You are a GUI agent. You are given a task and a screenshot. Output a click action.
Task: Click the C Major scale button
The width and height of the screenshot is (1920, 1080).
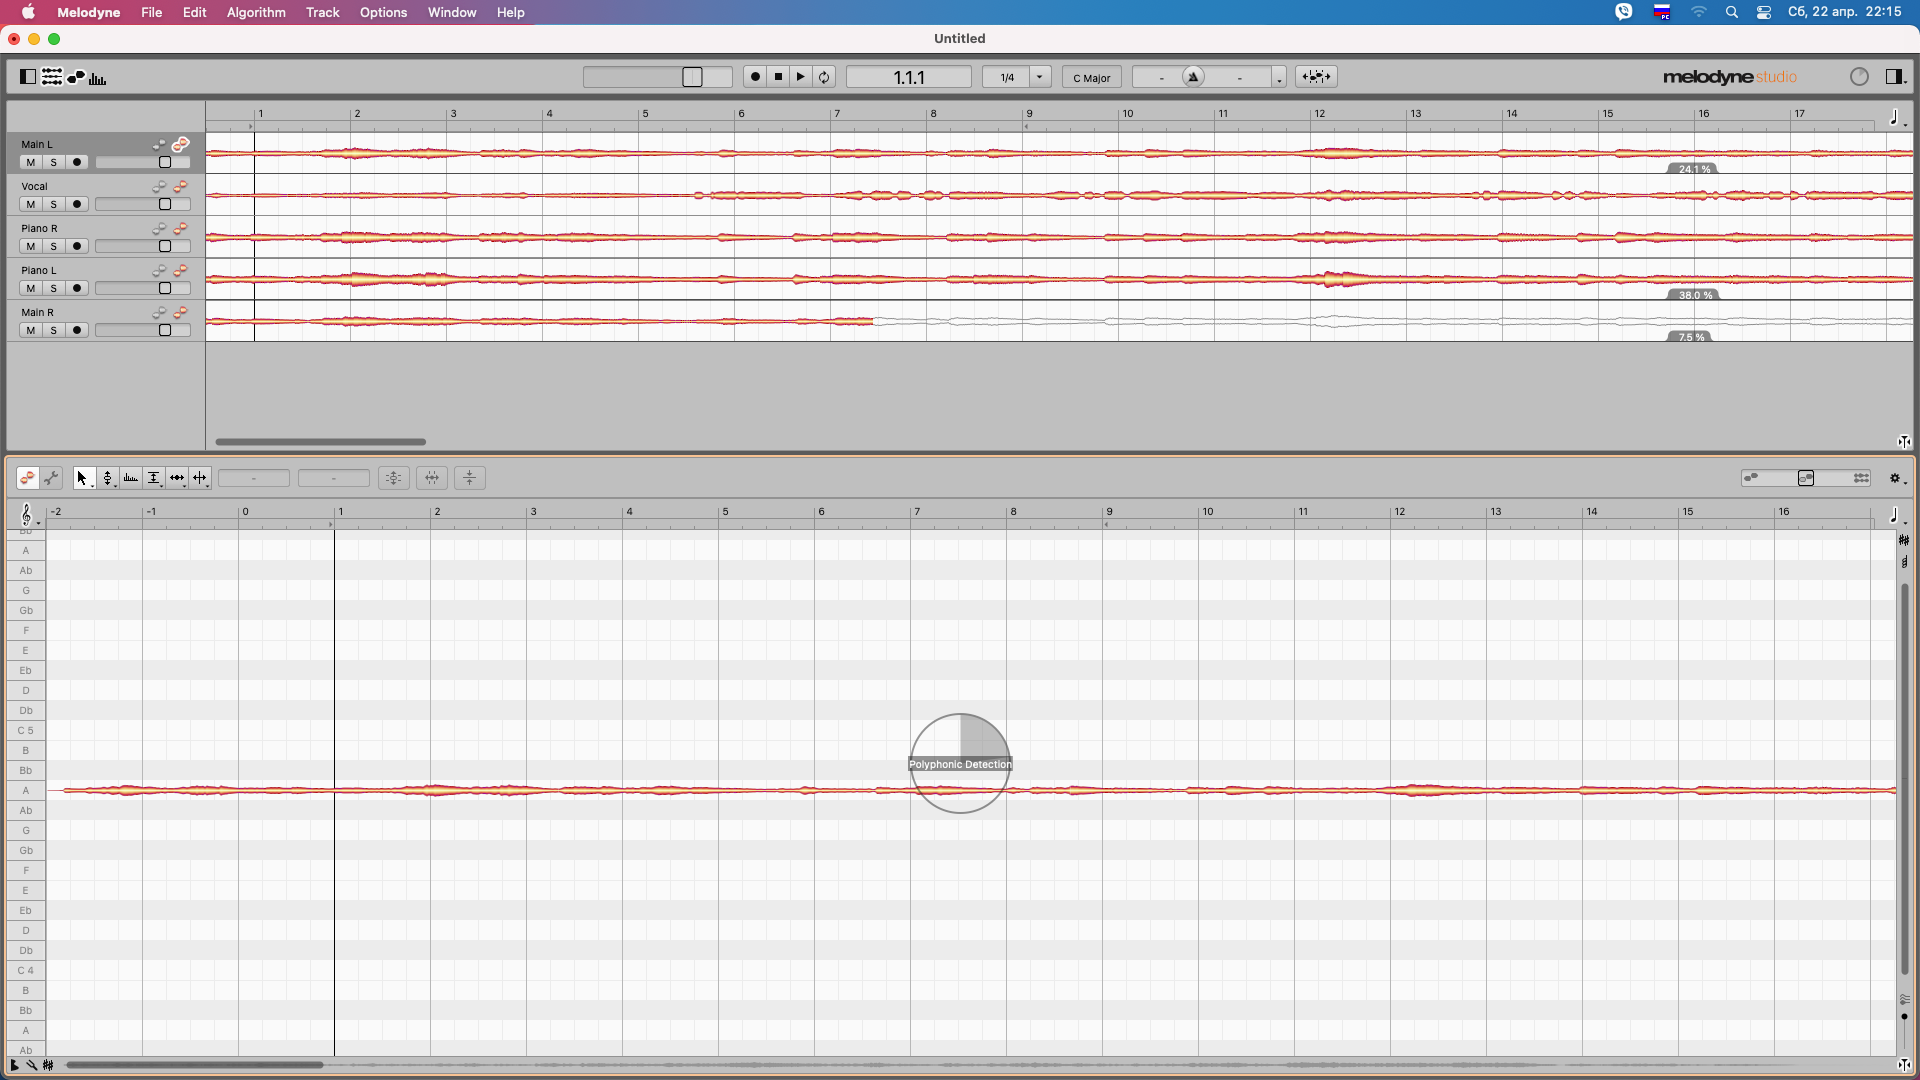(1092, 77)
